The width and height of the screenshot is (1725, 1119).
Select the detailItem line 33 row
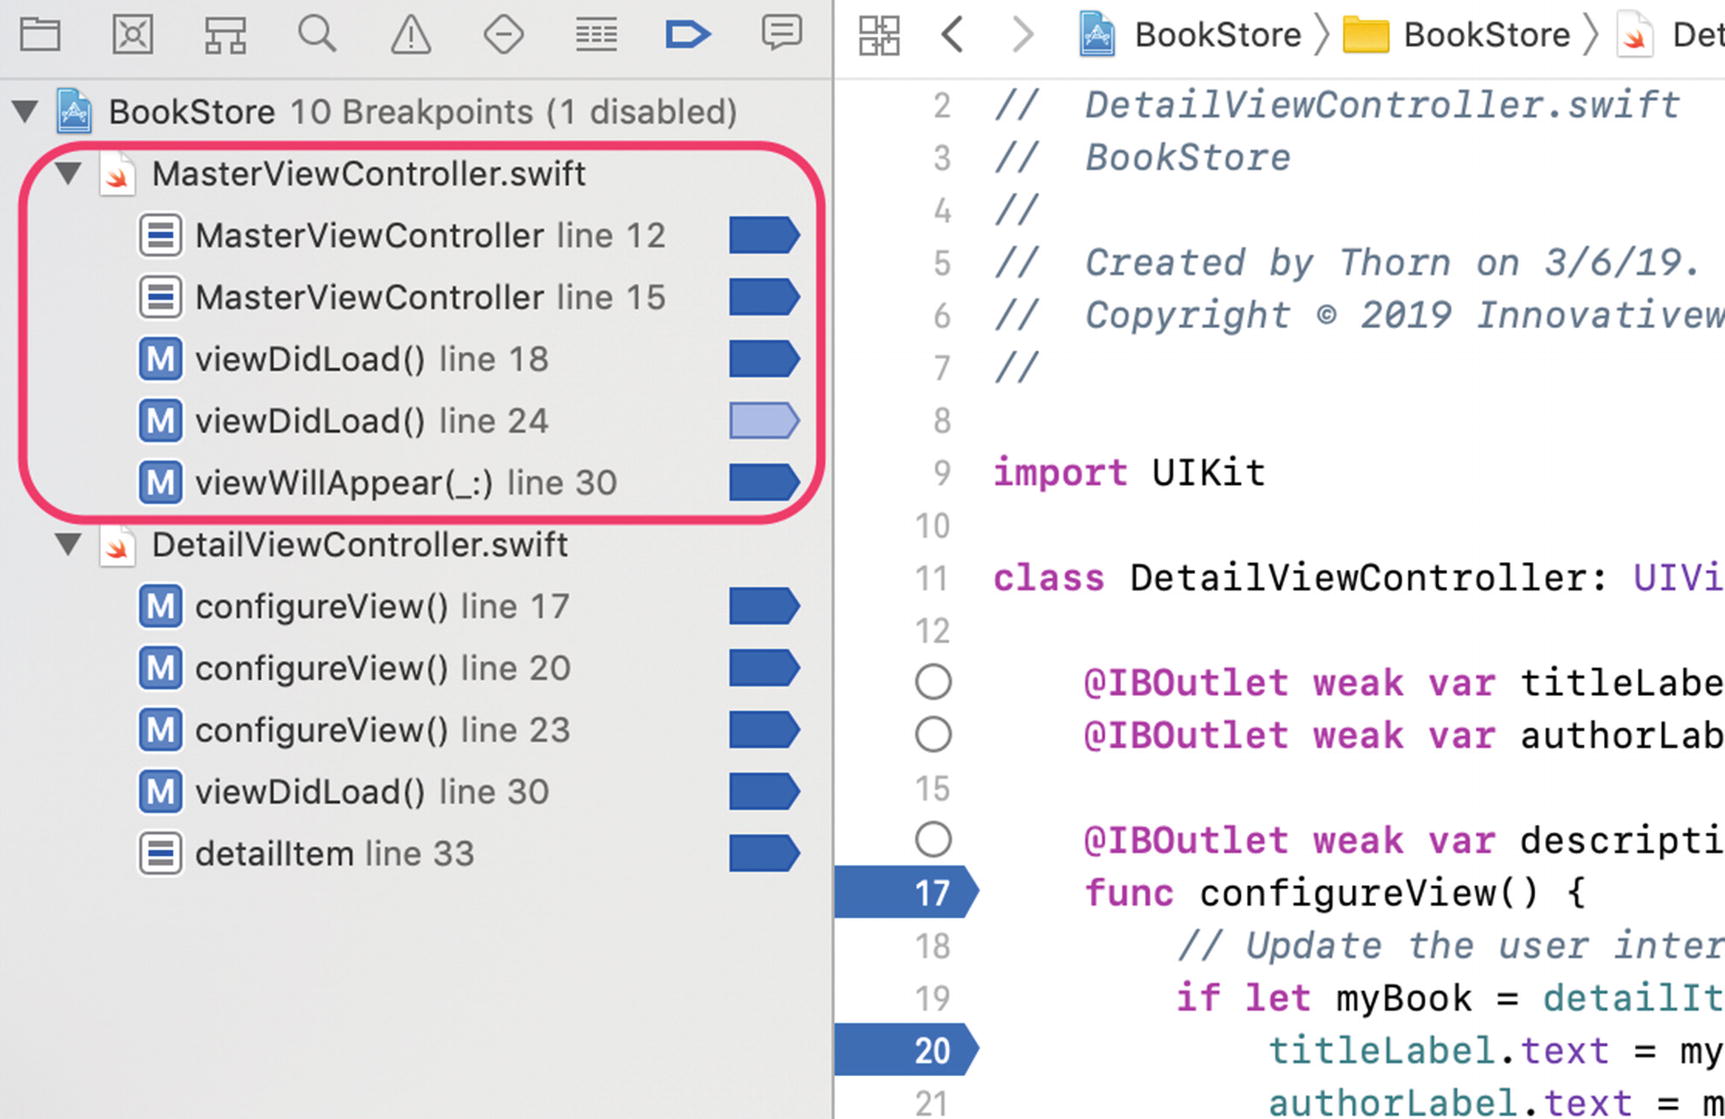coord(416,853)
